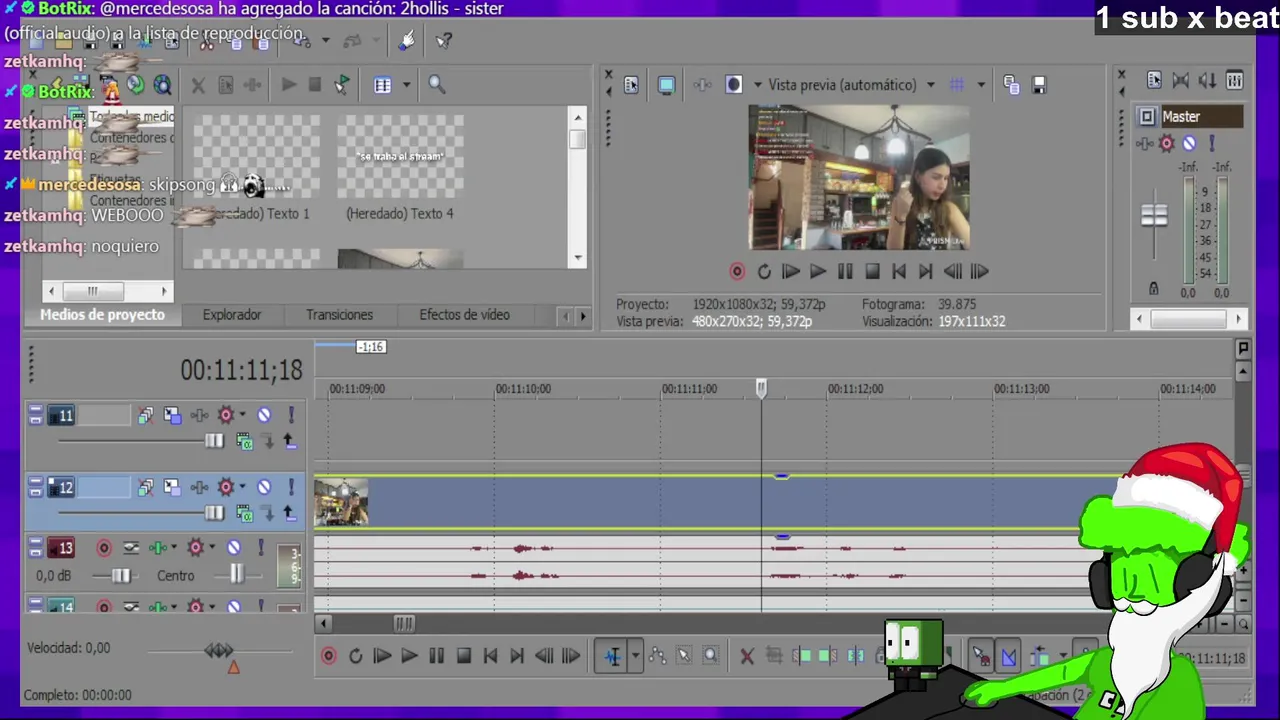Image resolution: width=1280 pixels, height=720 pixels.
Task: Solo video track 11
Action: (291, 415)
